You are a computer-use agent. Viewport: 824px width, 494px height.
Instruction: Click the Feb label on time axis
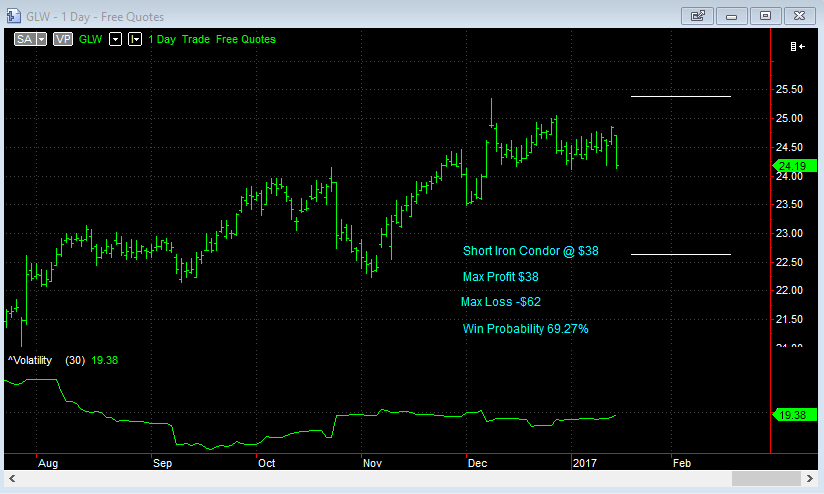[682, 464]
